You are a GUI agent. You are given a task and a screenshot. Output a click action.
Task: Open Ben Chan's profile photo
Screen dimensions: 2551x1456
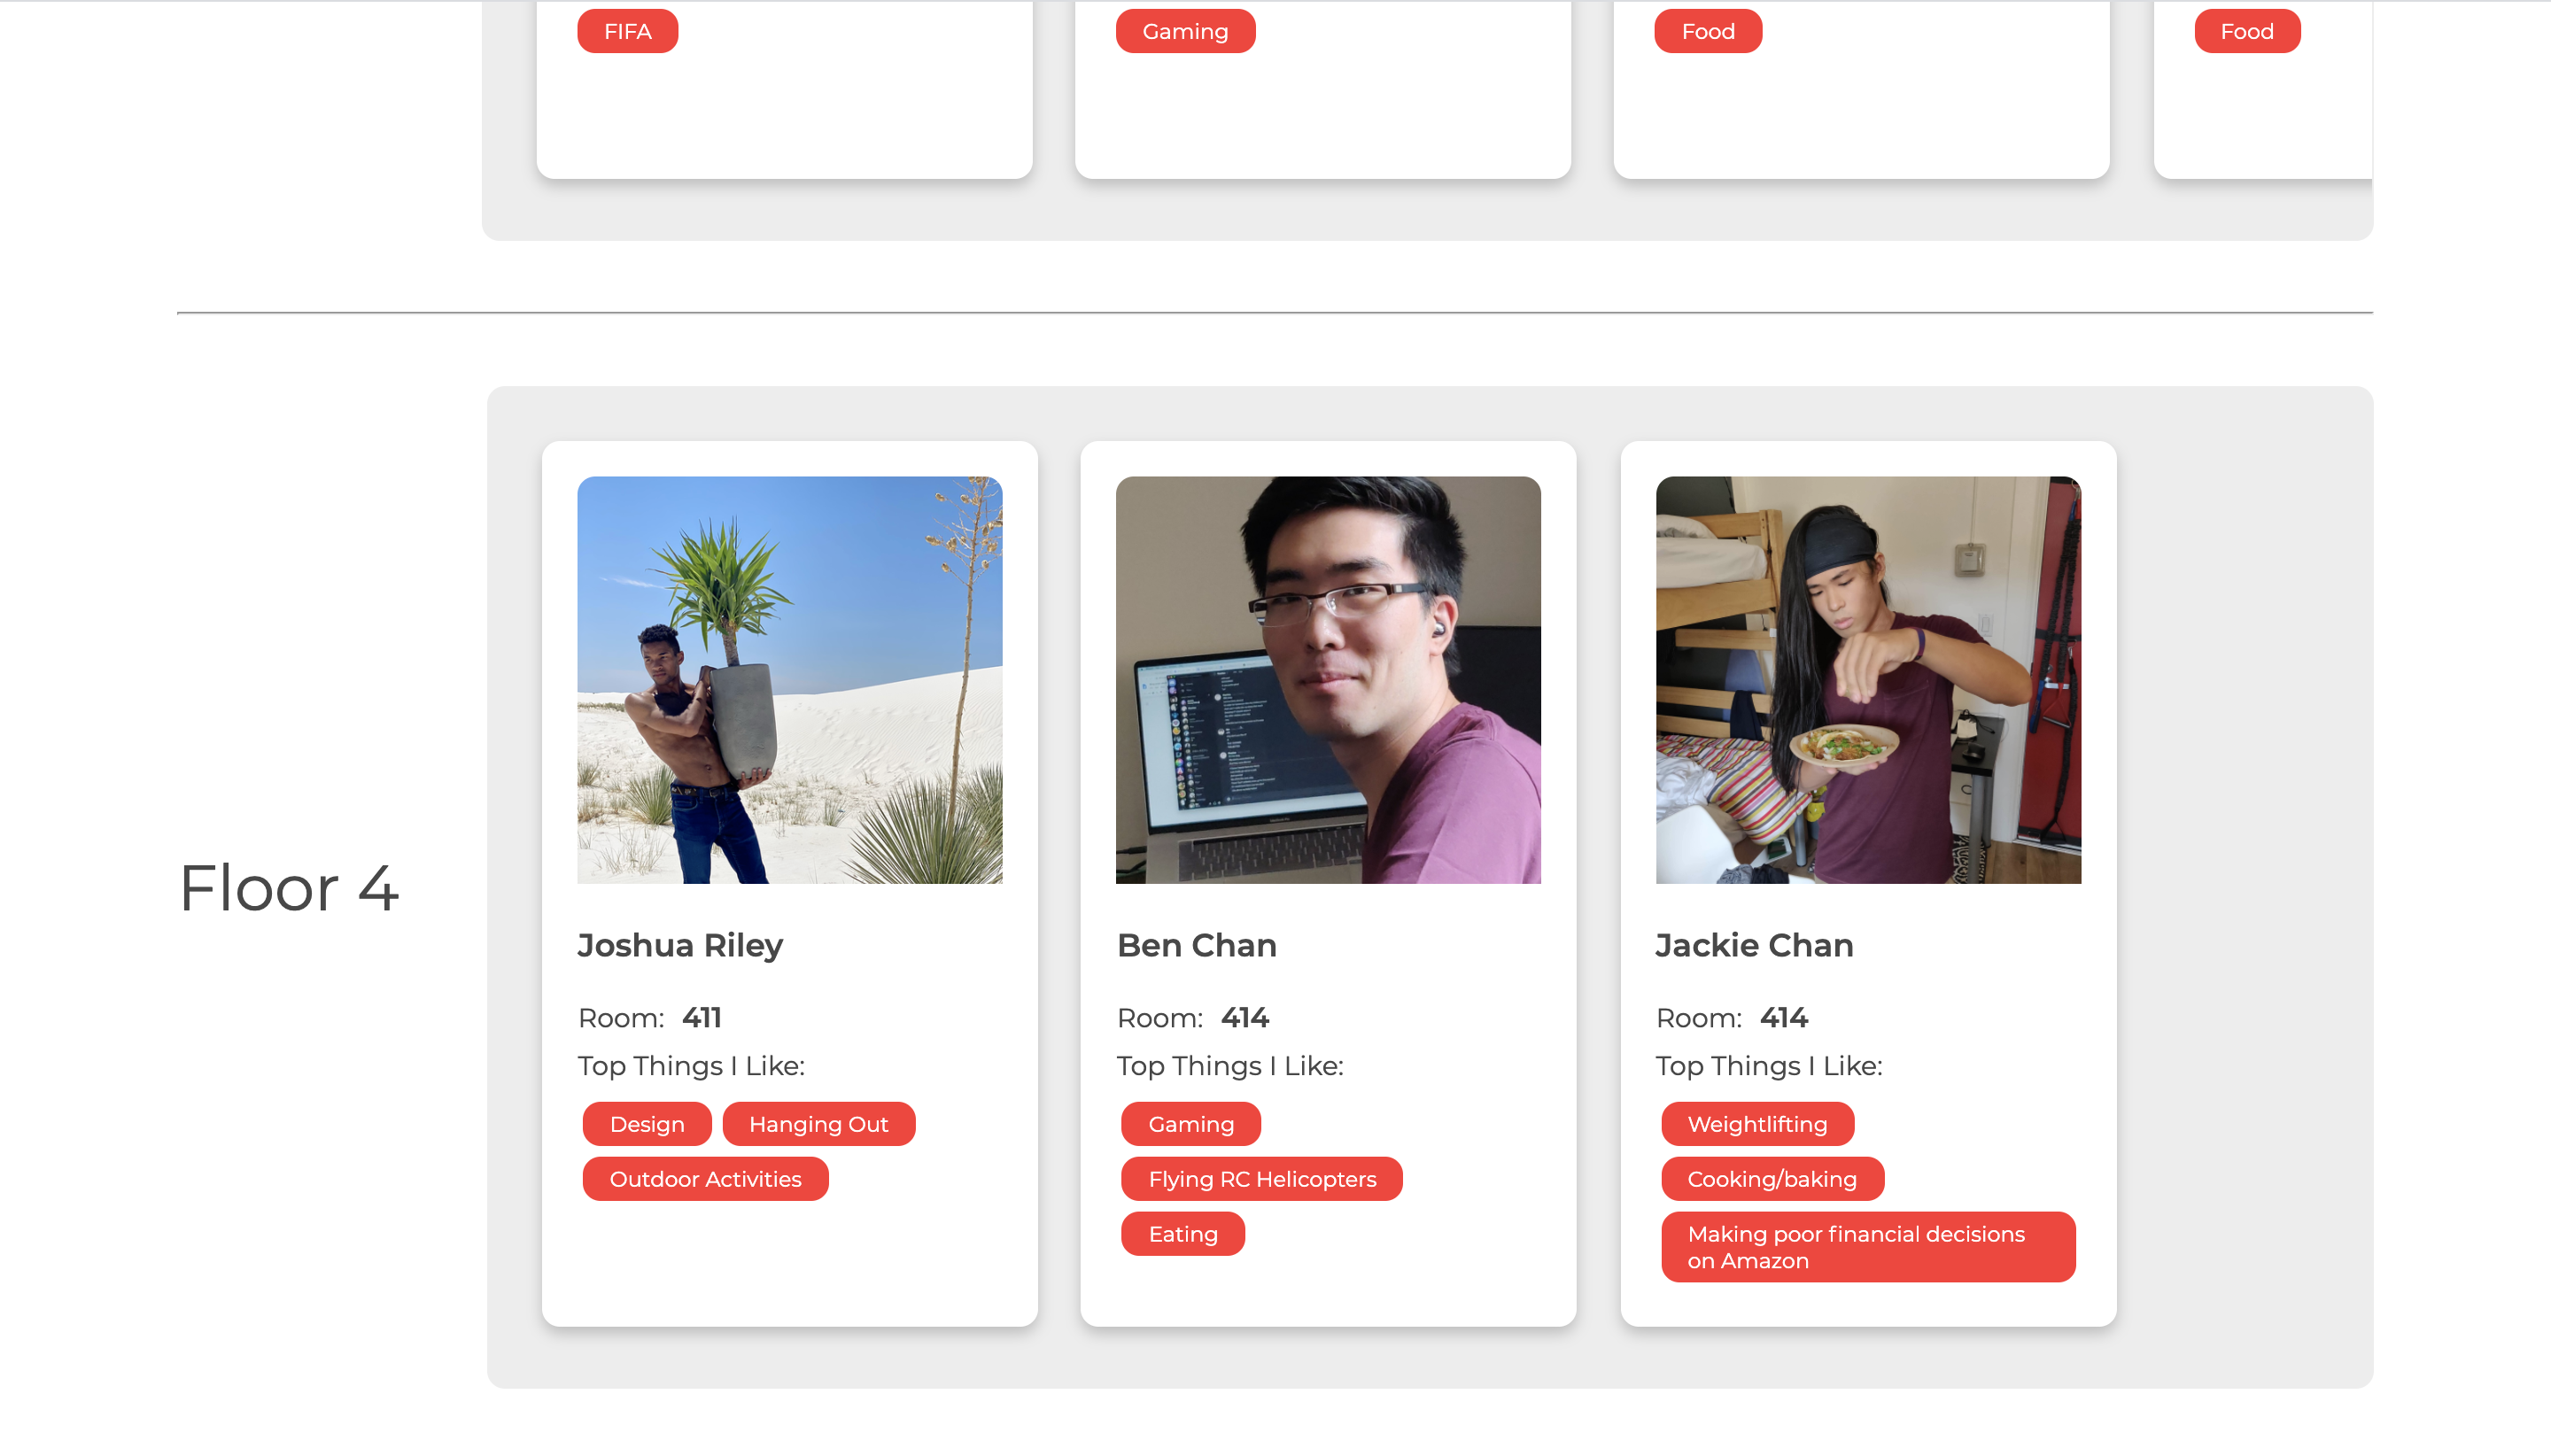point(1328,679)
